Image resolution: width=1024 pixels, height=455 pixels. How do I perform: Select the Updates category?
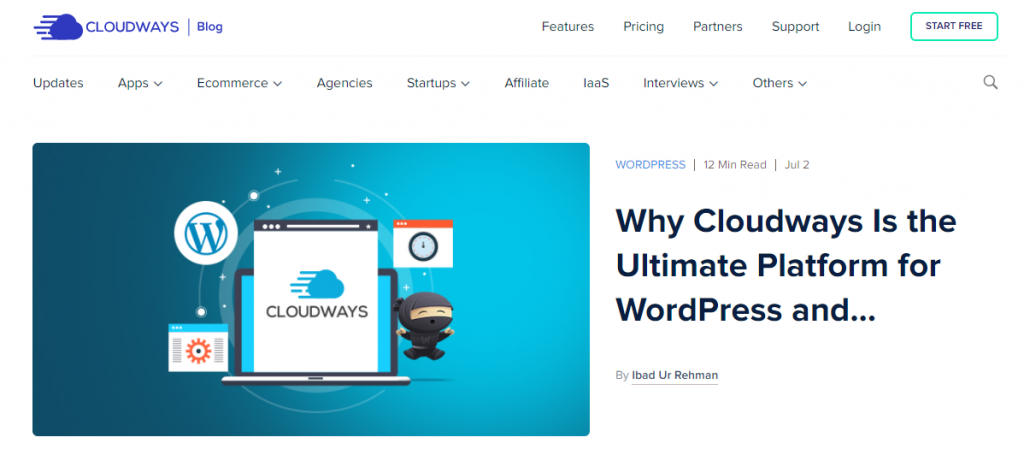pos(58,83)
